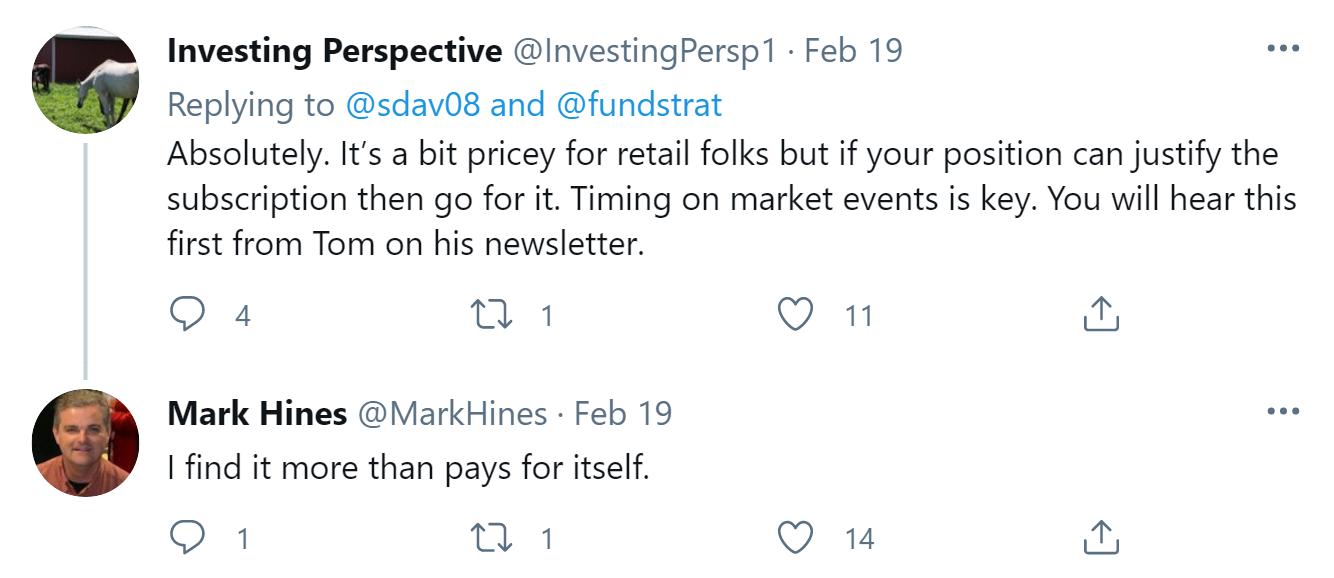Like Investing Perspective's tweet
Screen dimensions: 1334x578
click(795, 315)
